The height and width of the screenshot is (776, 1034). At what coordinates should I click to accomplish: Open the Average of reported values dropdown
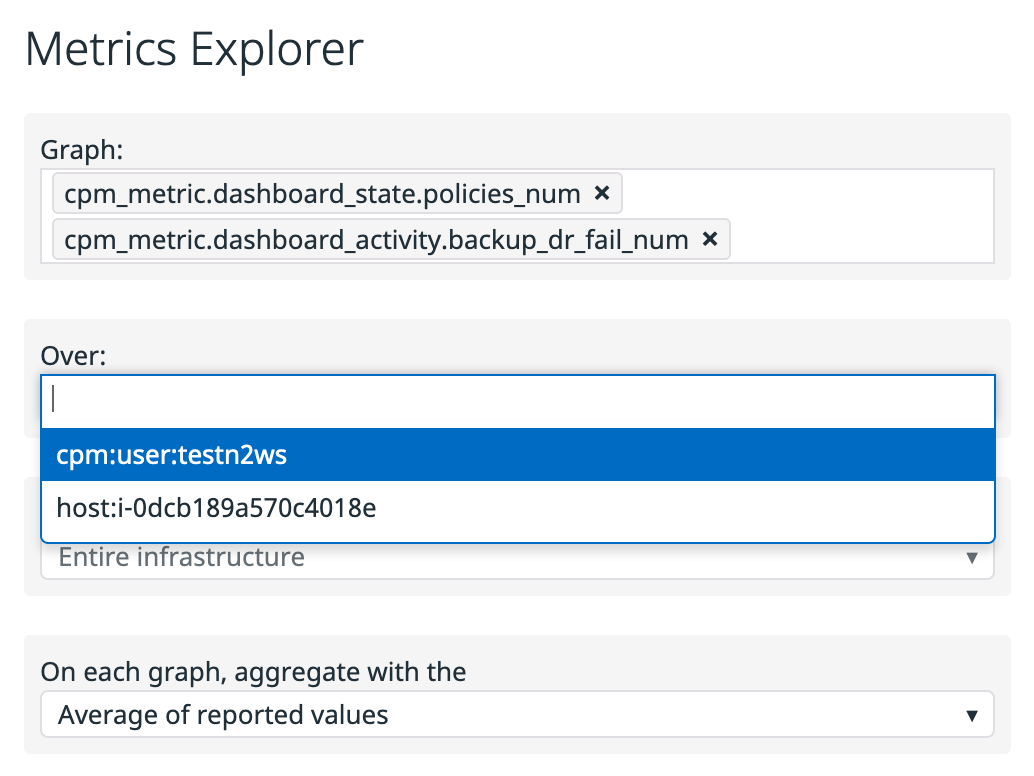click(x=500, y=715)
